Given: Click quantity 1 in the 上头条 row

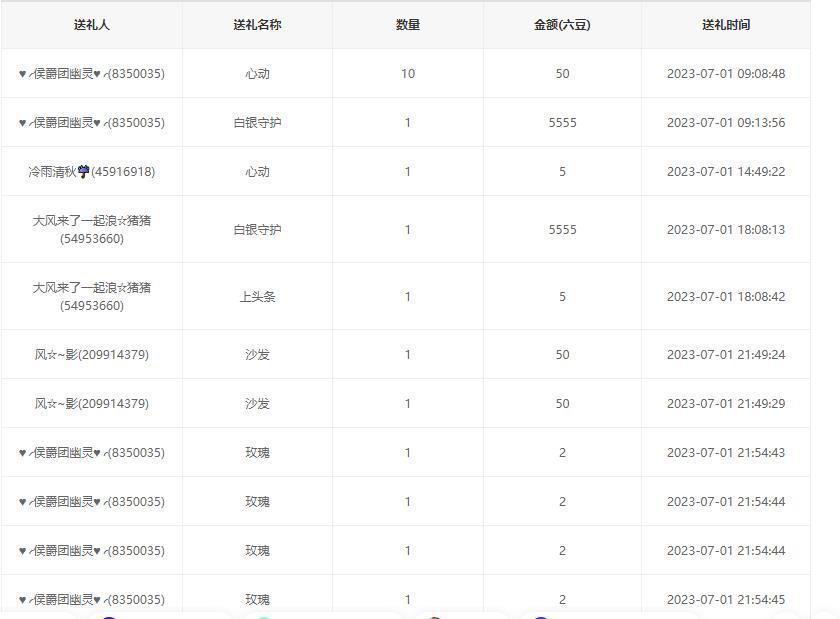Looking at the screenshot, I should coord(408,296).
